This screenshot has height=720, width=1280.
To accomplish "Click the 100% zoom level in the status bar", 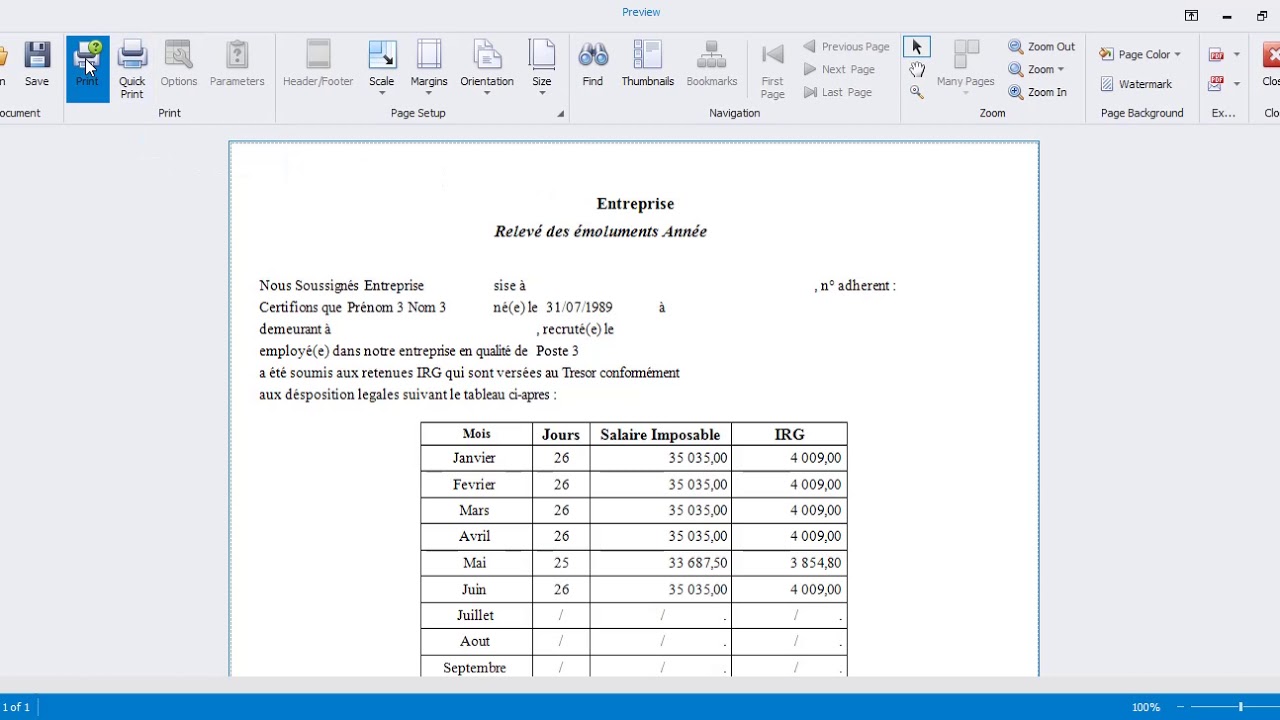I will (1146, 707).
